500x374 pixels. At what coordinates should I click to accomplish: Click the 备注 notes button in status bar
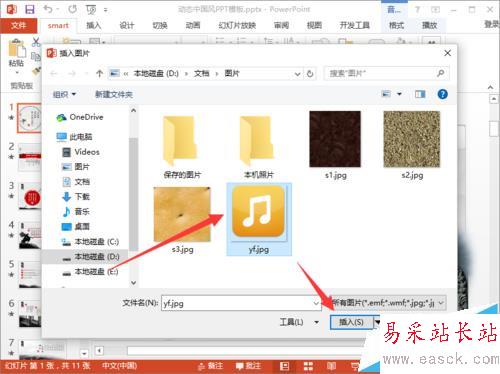210,366
